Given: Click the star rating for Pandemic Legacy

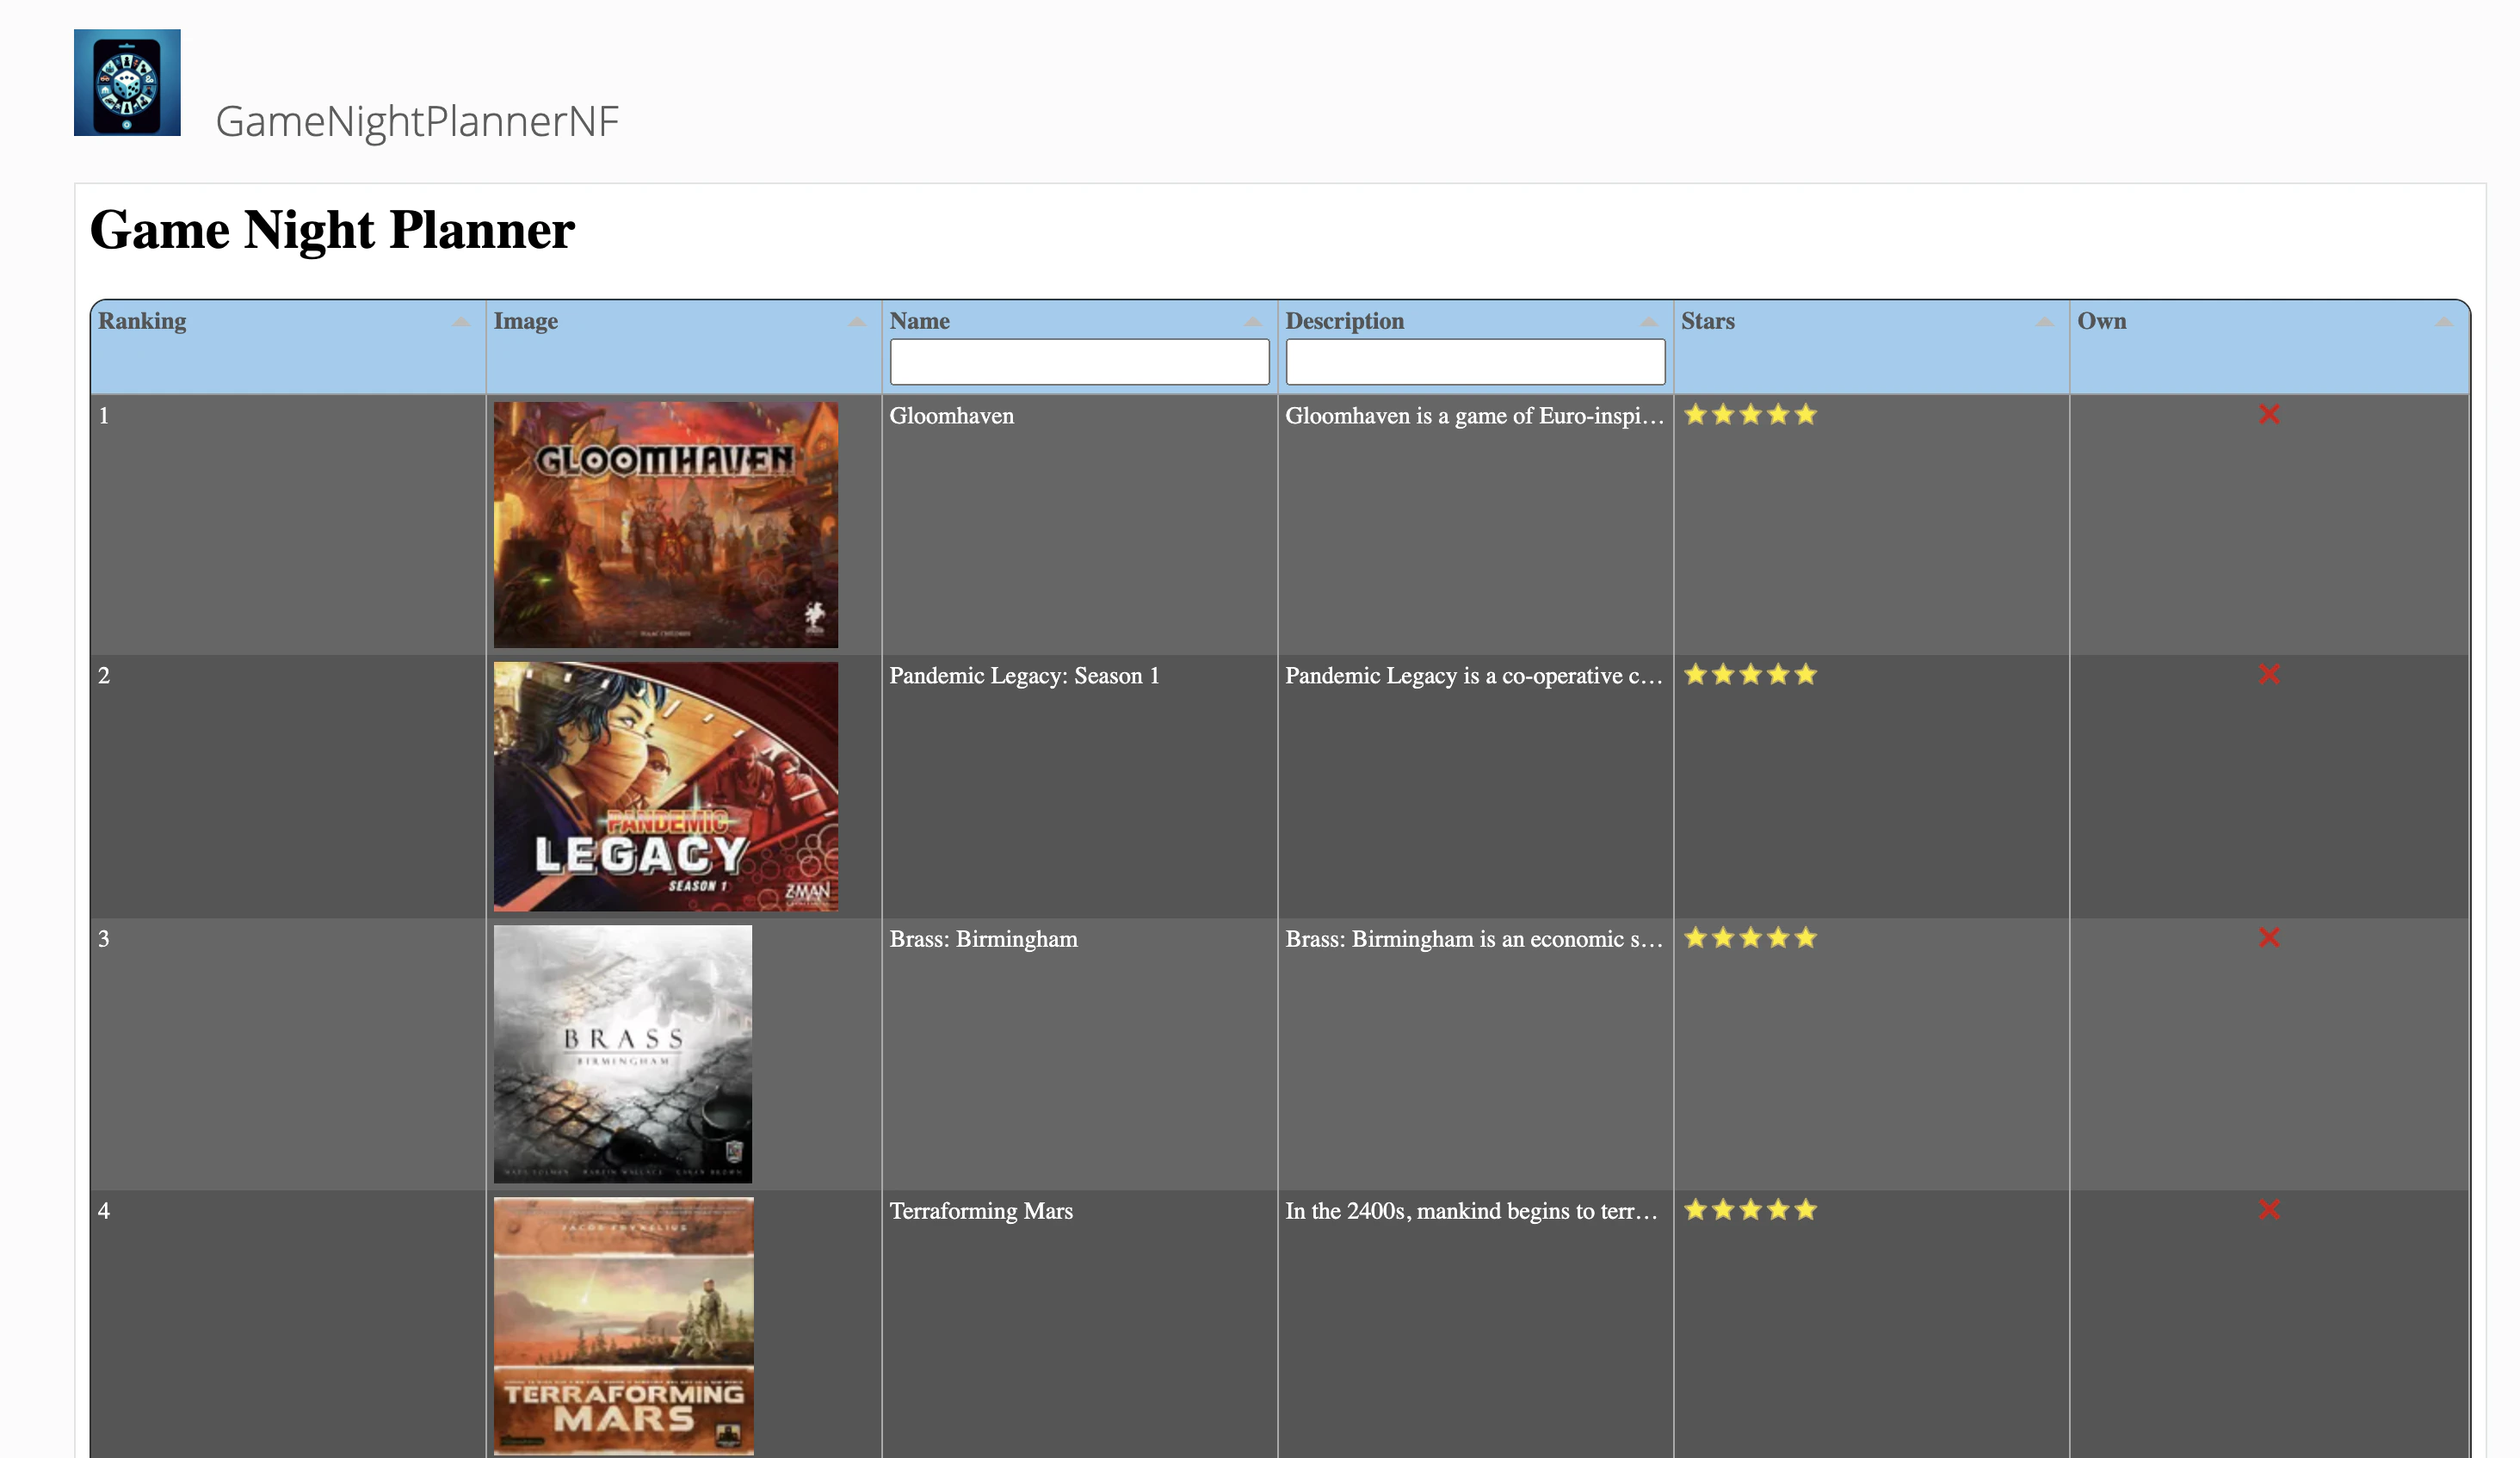Looking at the screenshot, I should pyautogui.click(x=1750, y=674).
